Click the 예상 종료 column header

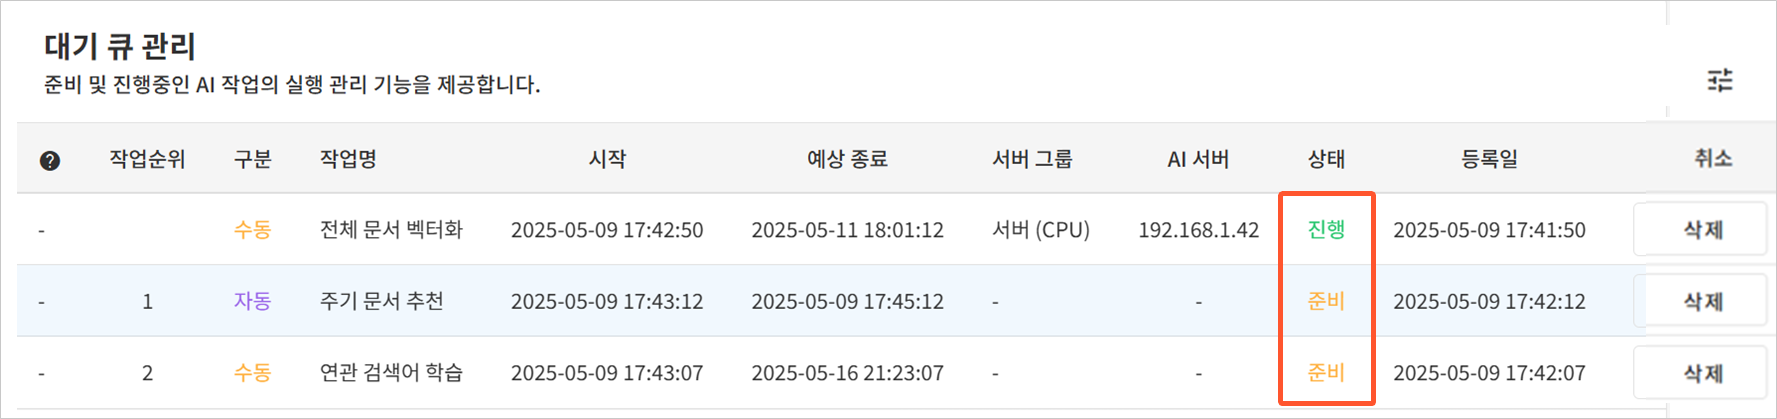(847, 159)
